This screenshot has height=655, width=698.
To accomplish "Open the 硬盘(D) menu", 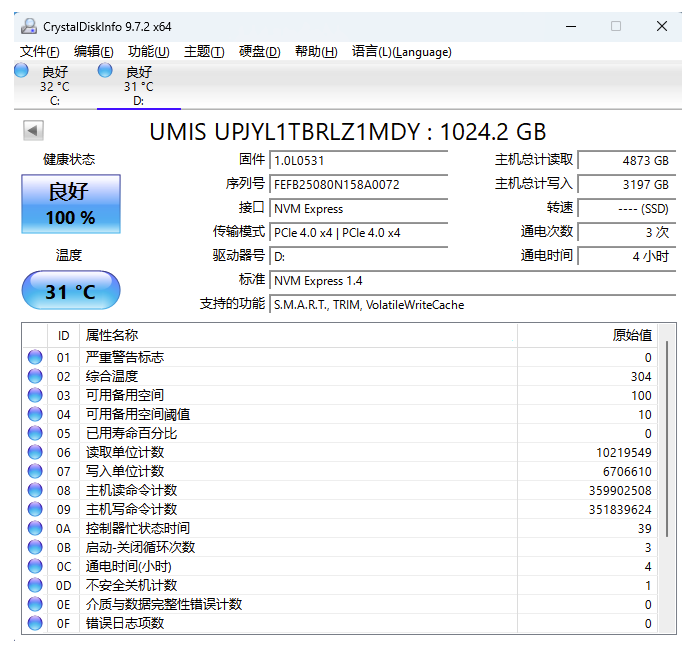I will [x=260, y=52].
